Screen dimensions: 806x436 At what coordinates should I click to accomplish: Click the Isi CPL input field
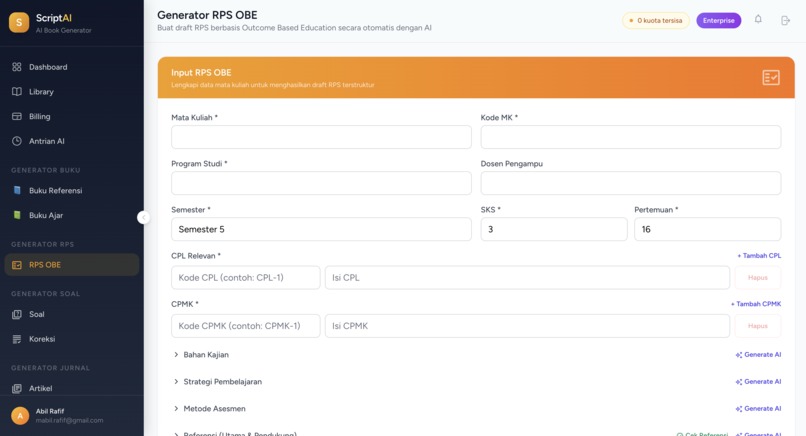tap(527, 278)
